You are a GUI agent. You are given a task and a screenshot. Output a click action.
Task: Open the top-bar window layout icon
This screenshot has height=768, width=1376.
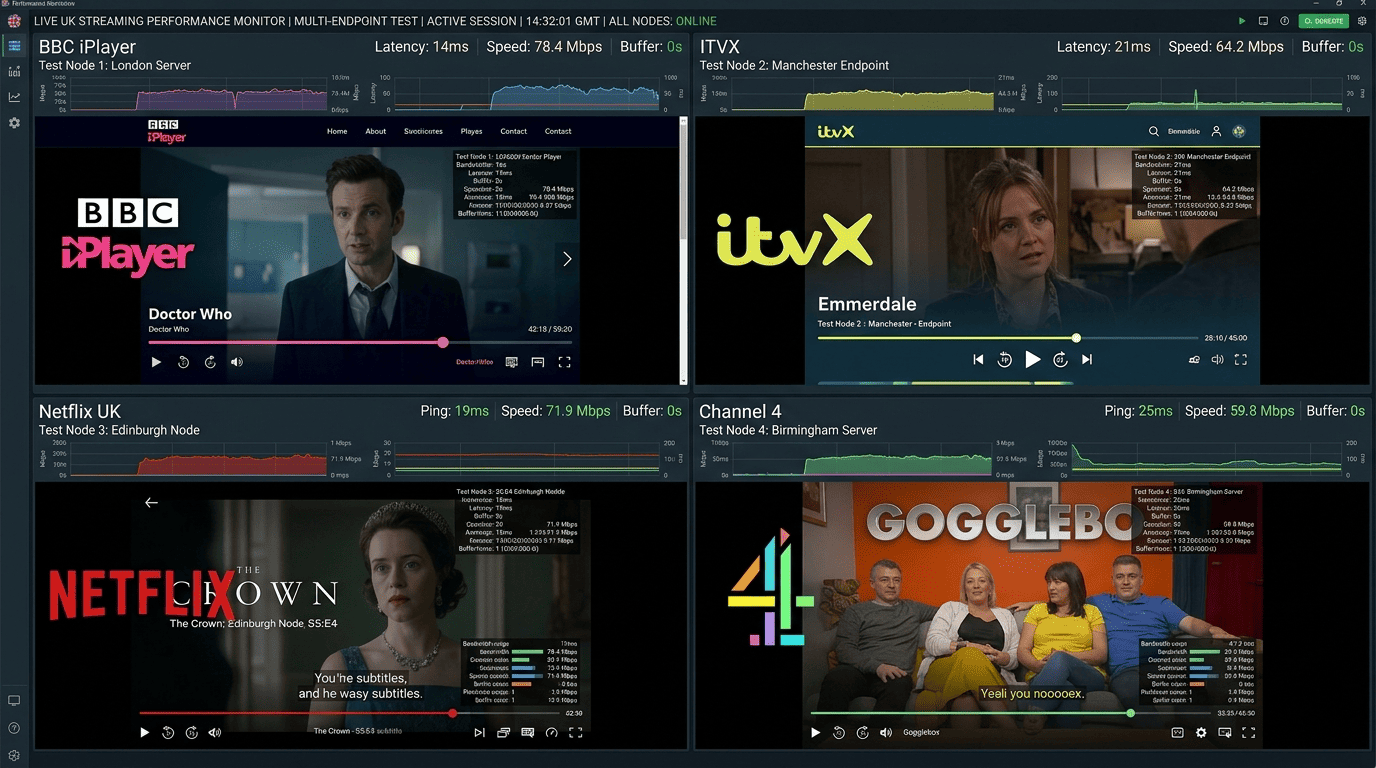click(x=1263, y=21)
